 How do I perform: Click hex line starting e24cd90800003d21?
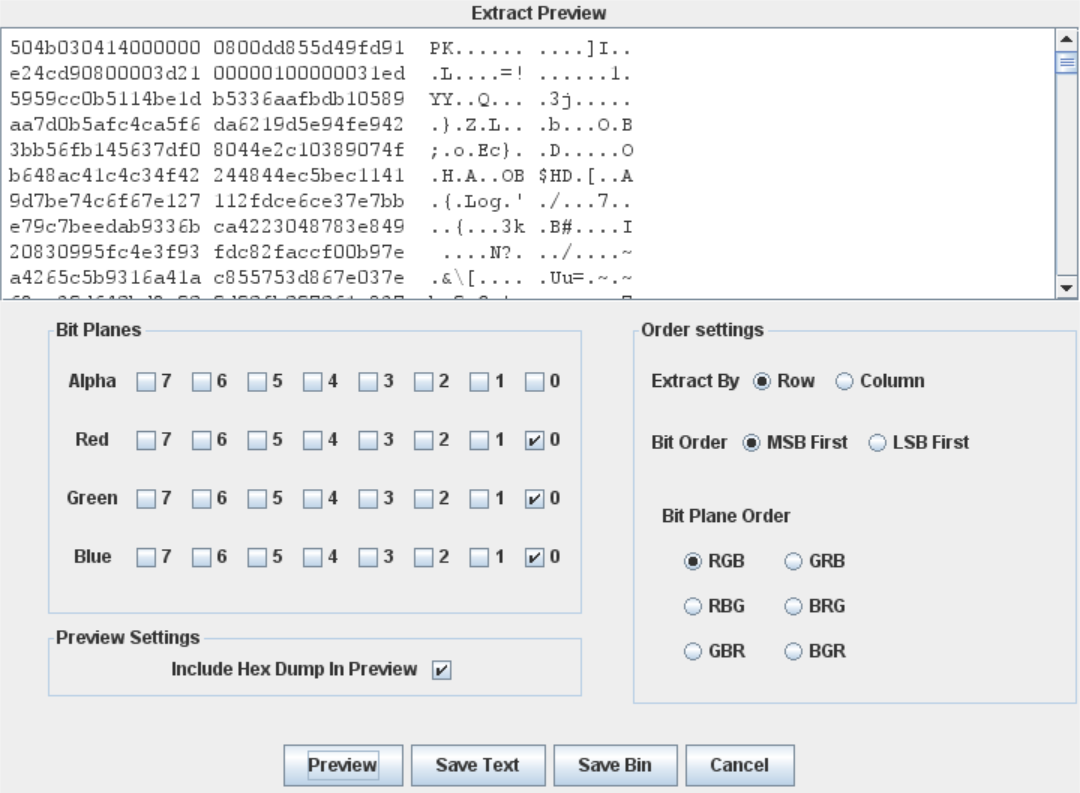tap(320, 74)
